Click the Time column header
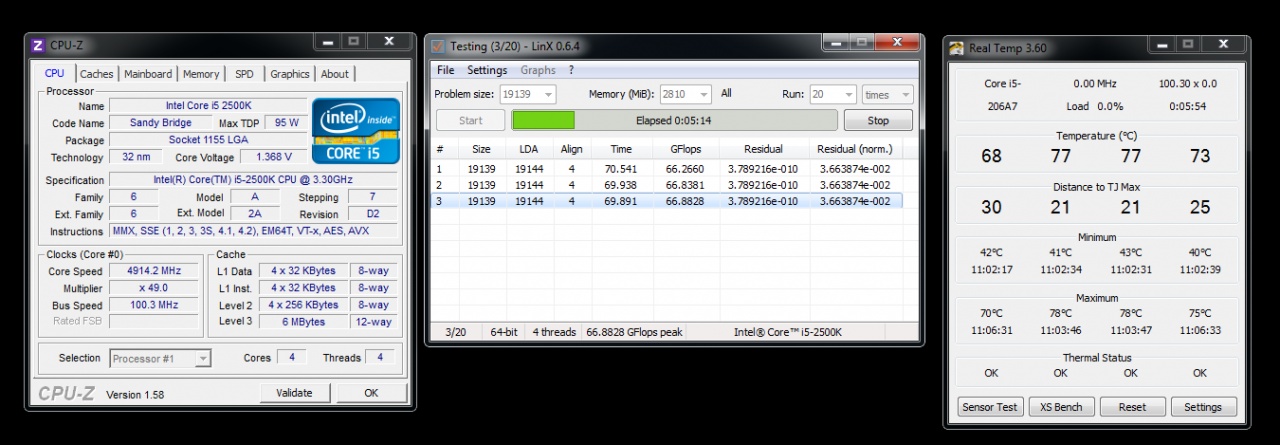1280x445 pixels. click(x=621, y=149)
